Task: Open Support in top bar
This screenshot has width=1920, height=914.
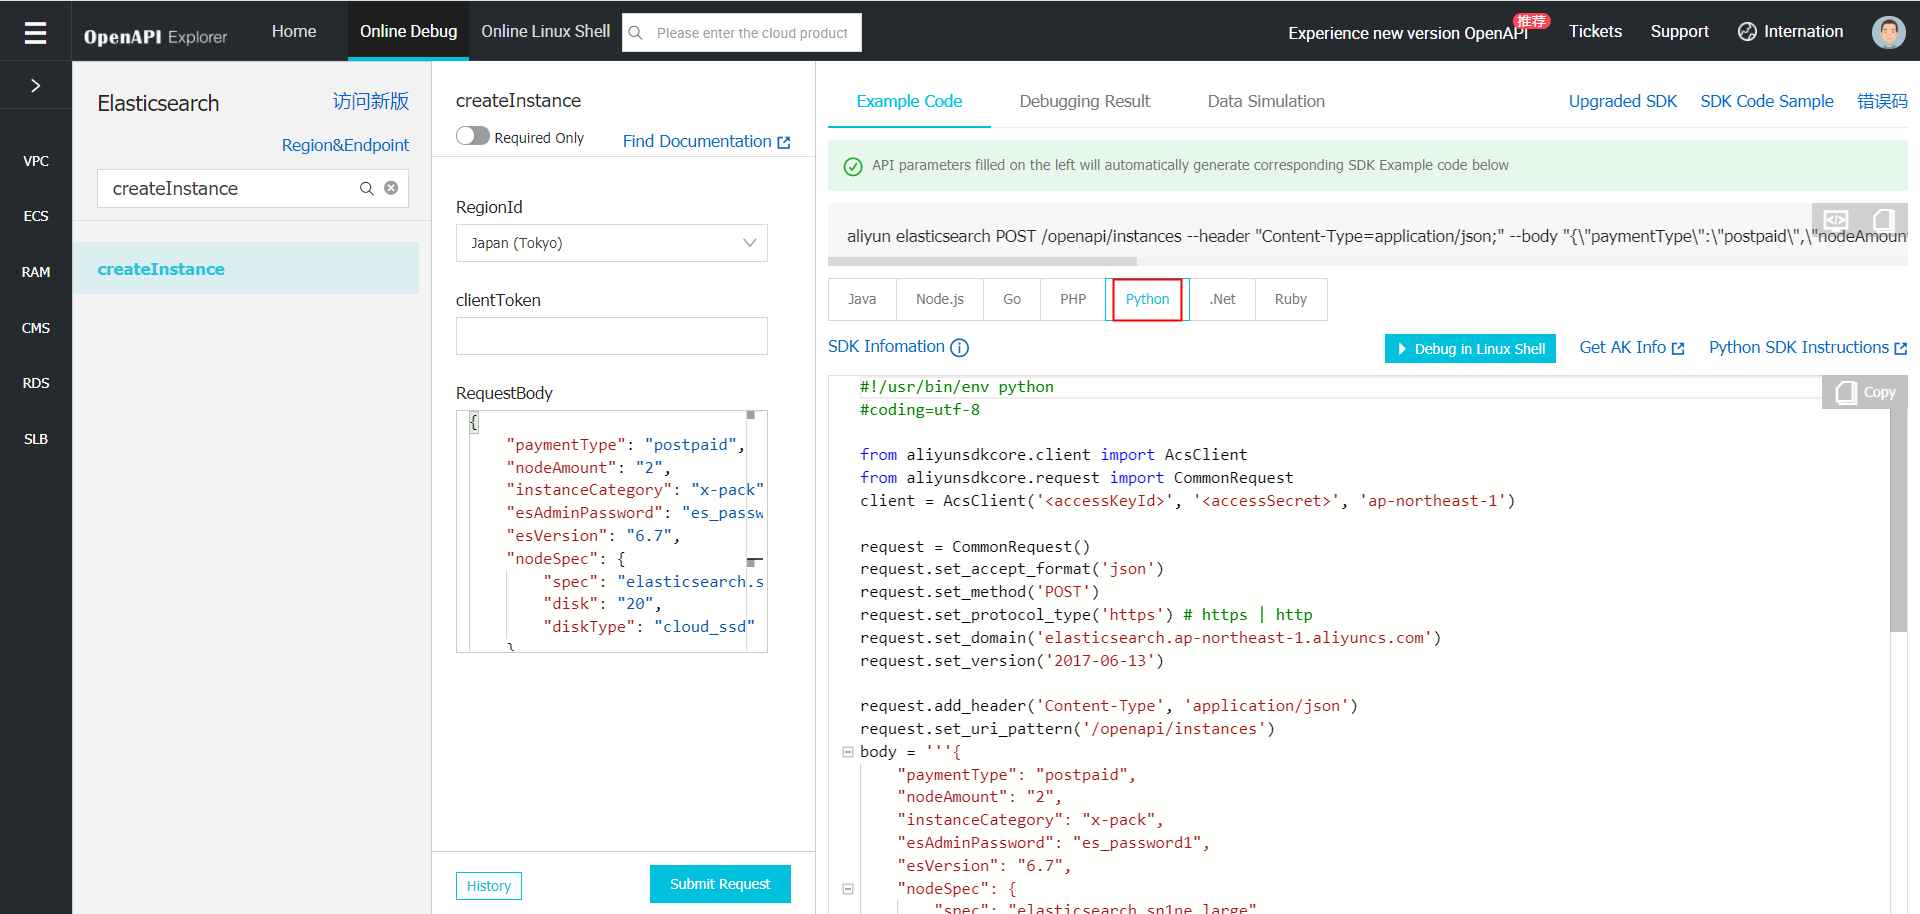Action: [x=1679, y=31]
